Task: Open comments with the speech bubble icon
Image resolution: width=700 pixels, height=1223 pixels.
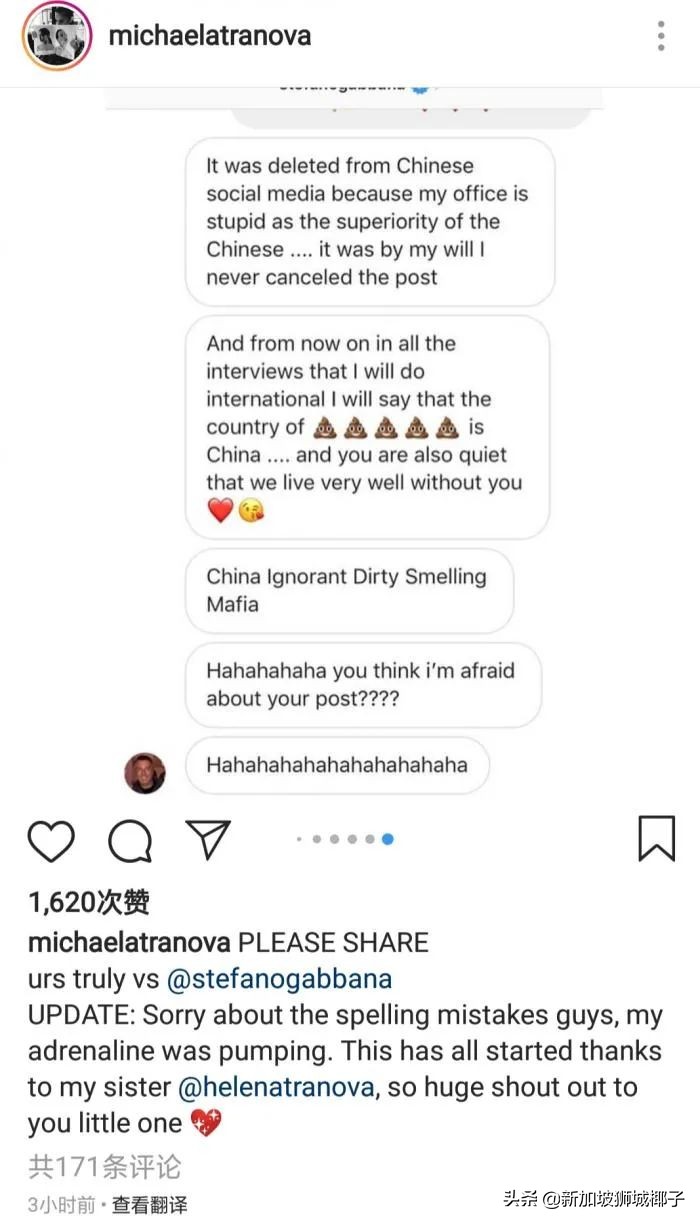Action: 130,841
